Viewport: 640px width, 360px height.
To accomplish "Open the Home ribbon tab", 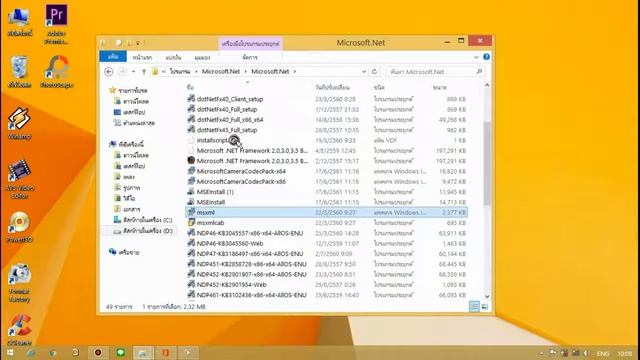I will coord(142,58).
